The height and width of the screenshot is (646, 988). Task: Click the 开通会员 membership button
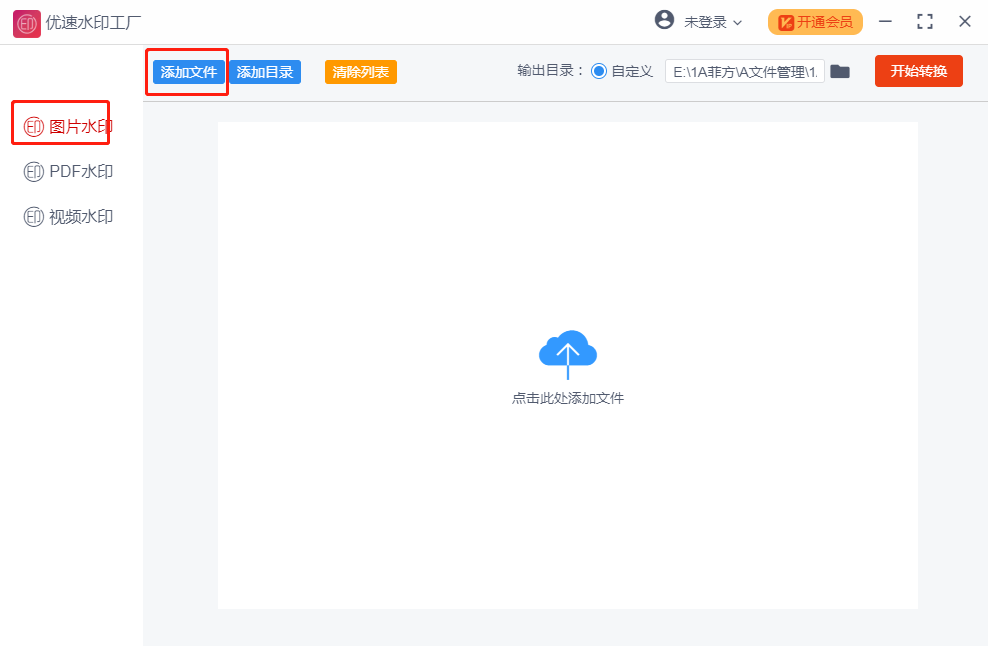tap(815, 22)
